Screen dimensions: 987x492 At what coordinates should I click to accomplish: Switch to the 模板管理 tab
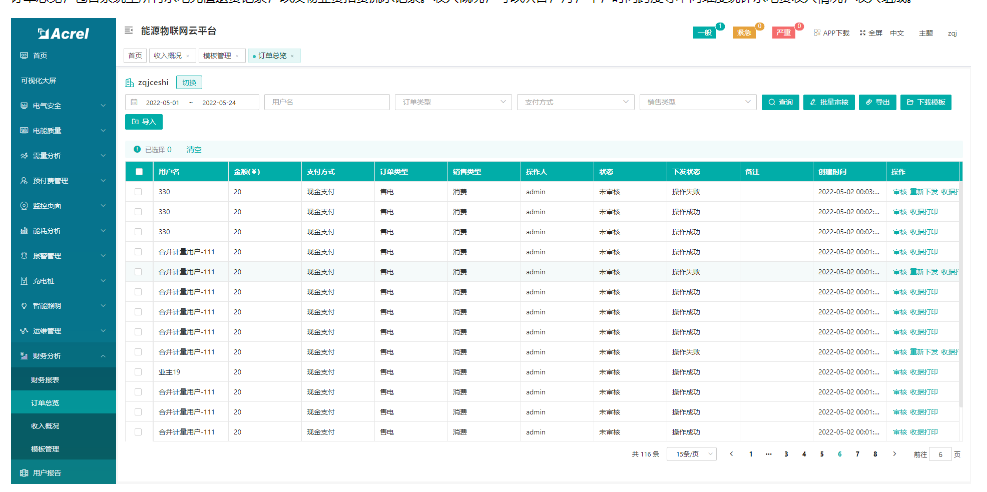pyautogui.click(x=221, y=56)
